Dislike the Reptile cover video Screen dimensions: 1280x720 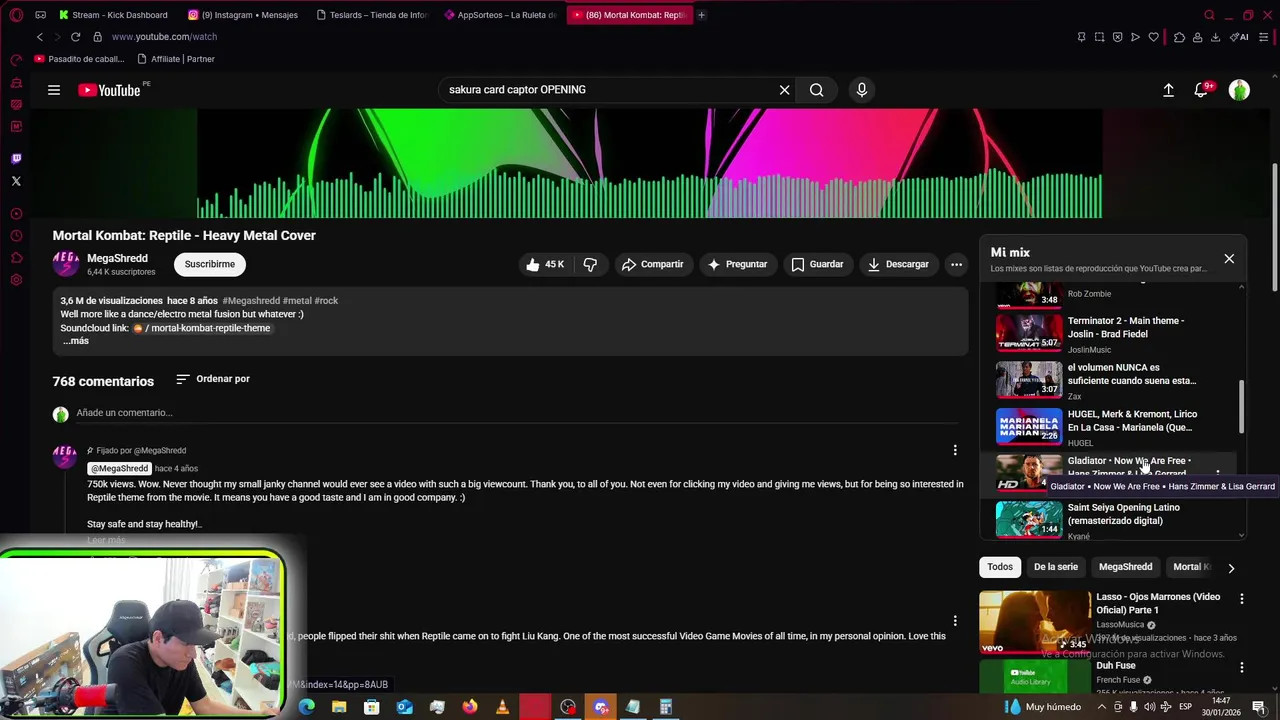(x=590, y=264)
